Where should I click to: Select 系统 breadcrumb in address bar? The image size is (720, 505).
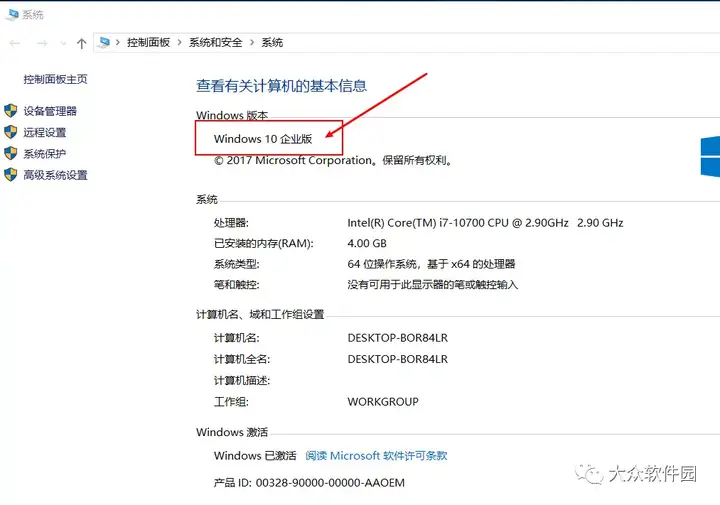tap(272, 43)
